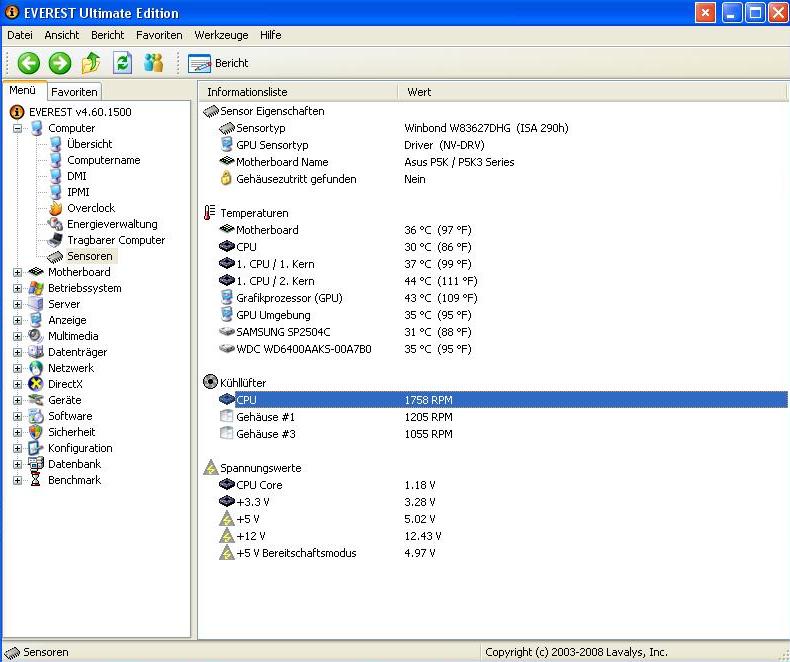Click the EVEREST v4.60.1500 root icon
This screenshot has height=662, width=790.
pyautogui.click(x=17, y=112)
